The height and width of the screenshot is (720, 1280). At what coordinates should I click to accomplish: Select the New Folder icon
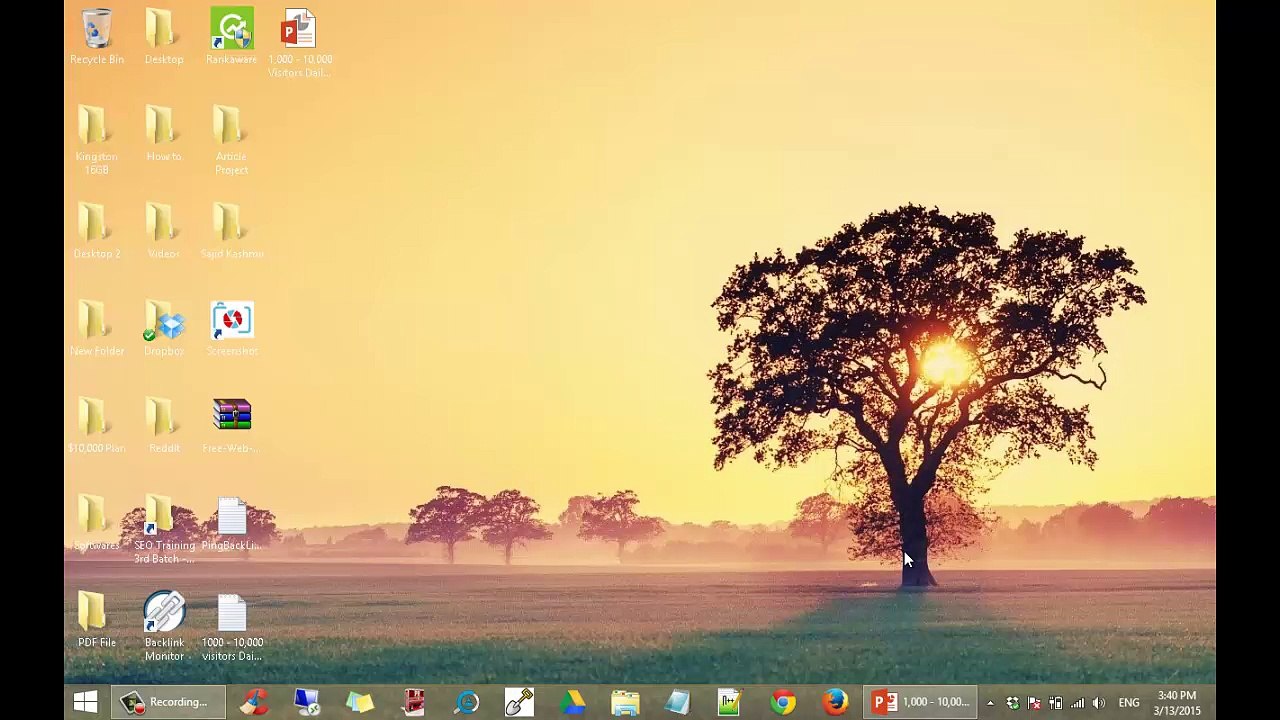[x=97, y=329]
